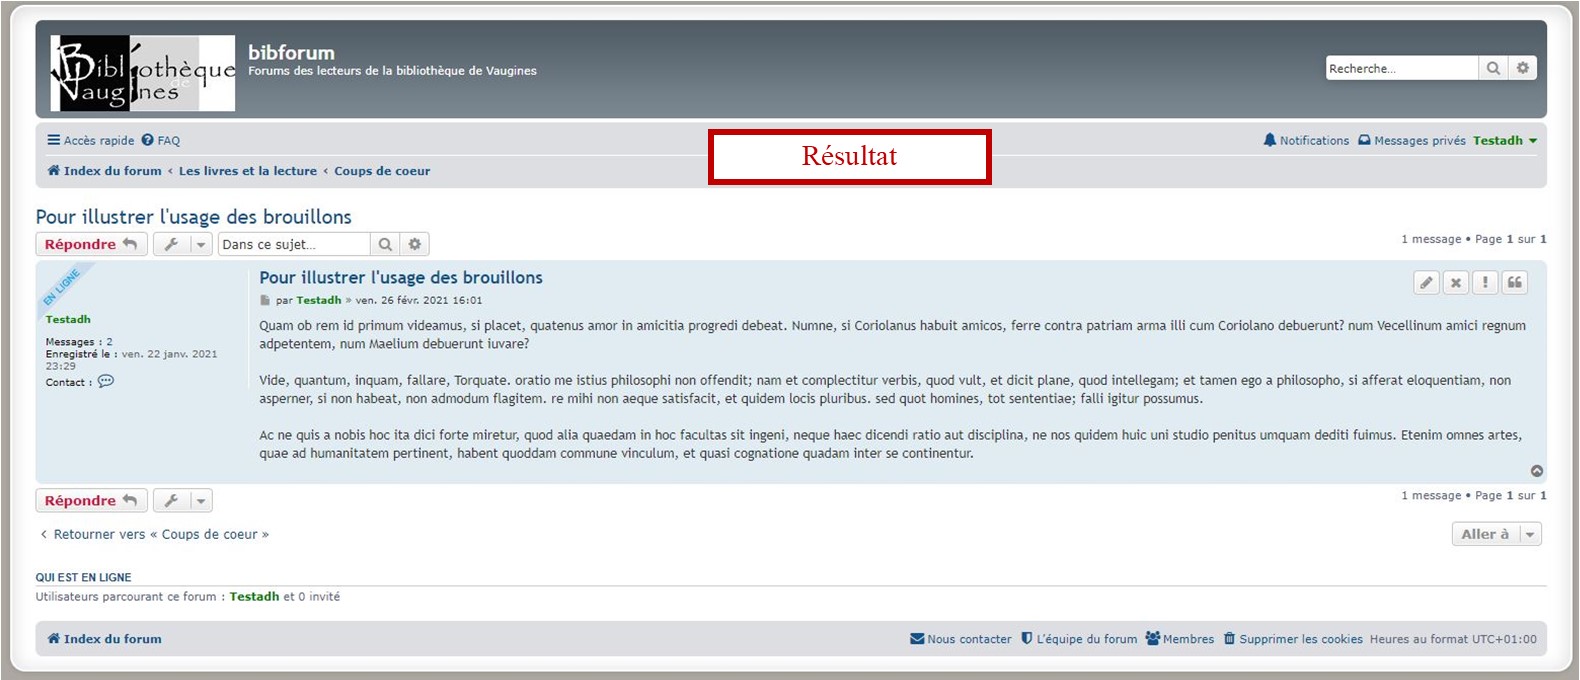The width and height of the screenshot is (1580, 680).
Task: Click the edit post pencil icon
Action: point(1426,283)
